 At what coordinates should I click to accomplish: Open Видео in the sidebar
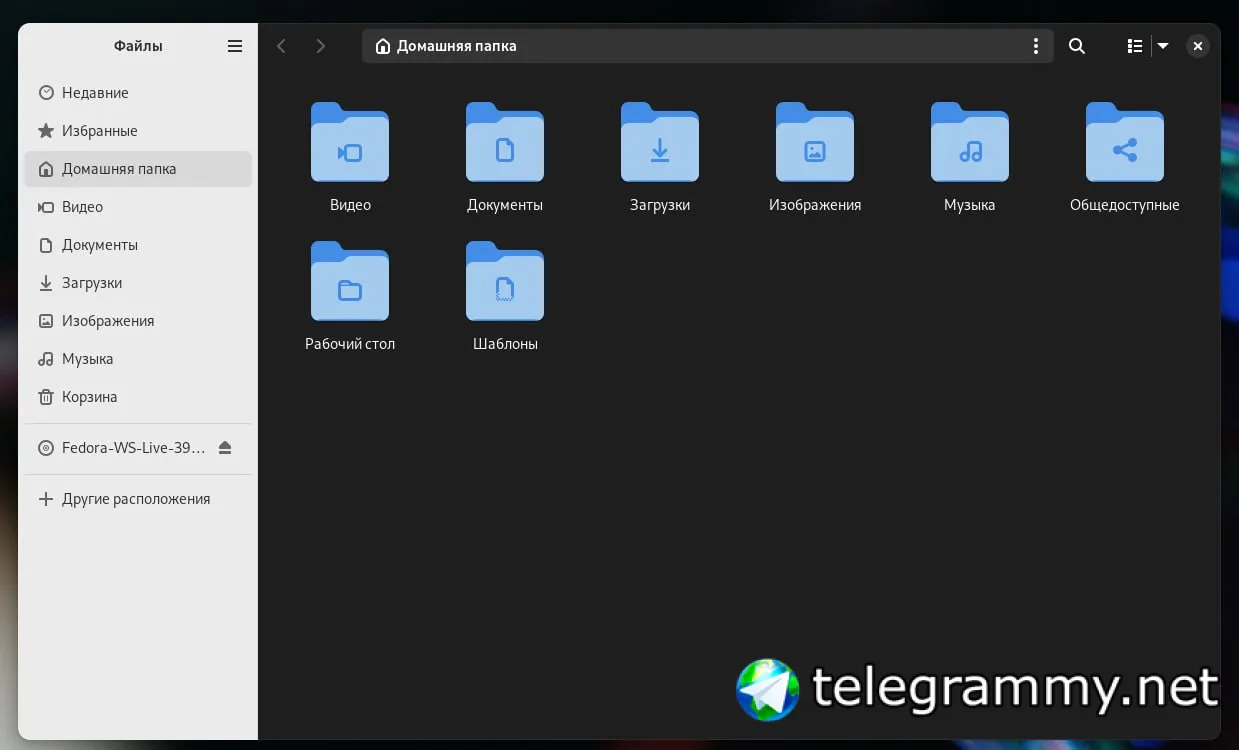coord(138,207)
